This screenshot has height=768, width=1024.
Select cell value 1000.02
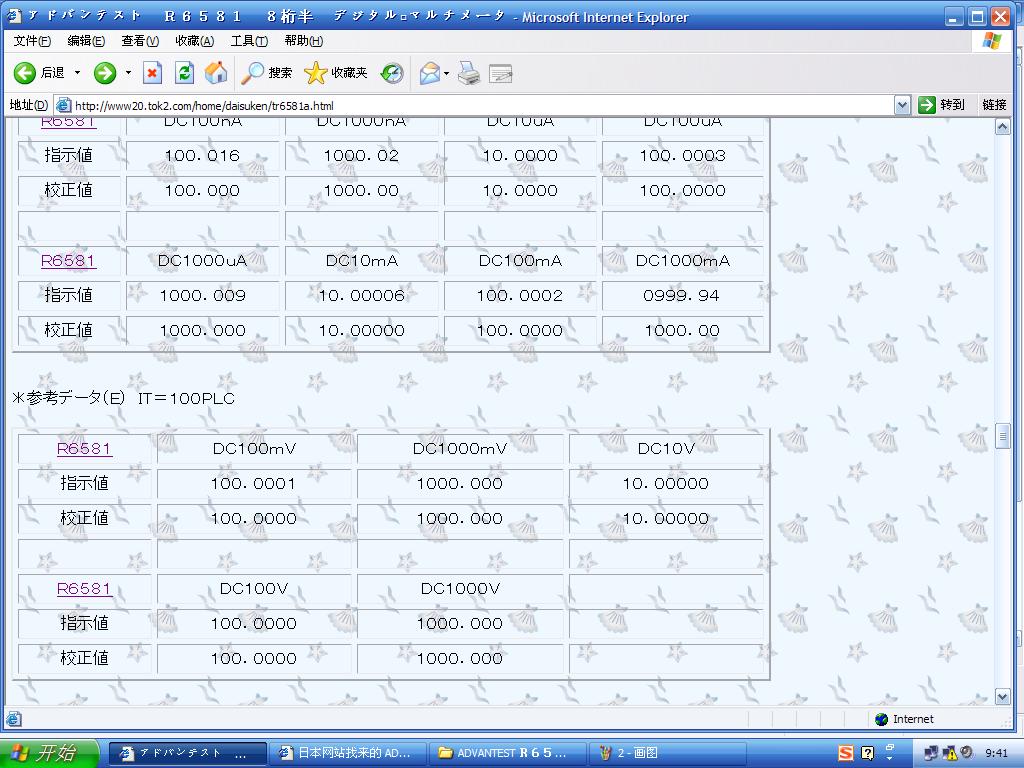pos(362,155)
